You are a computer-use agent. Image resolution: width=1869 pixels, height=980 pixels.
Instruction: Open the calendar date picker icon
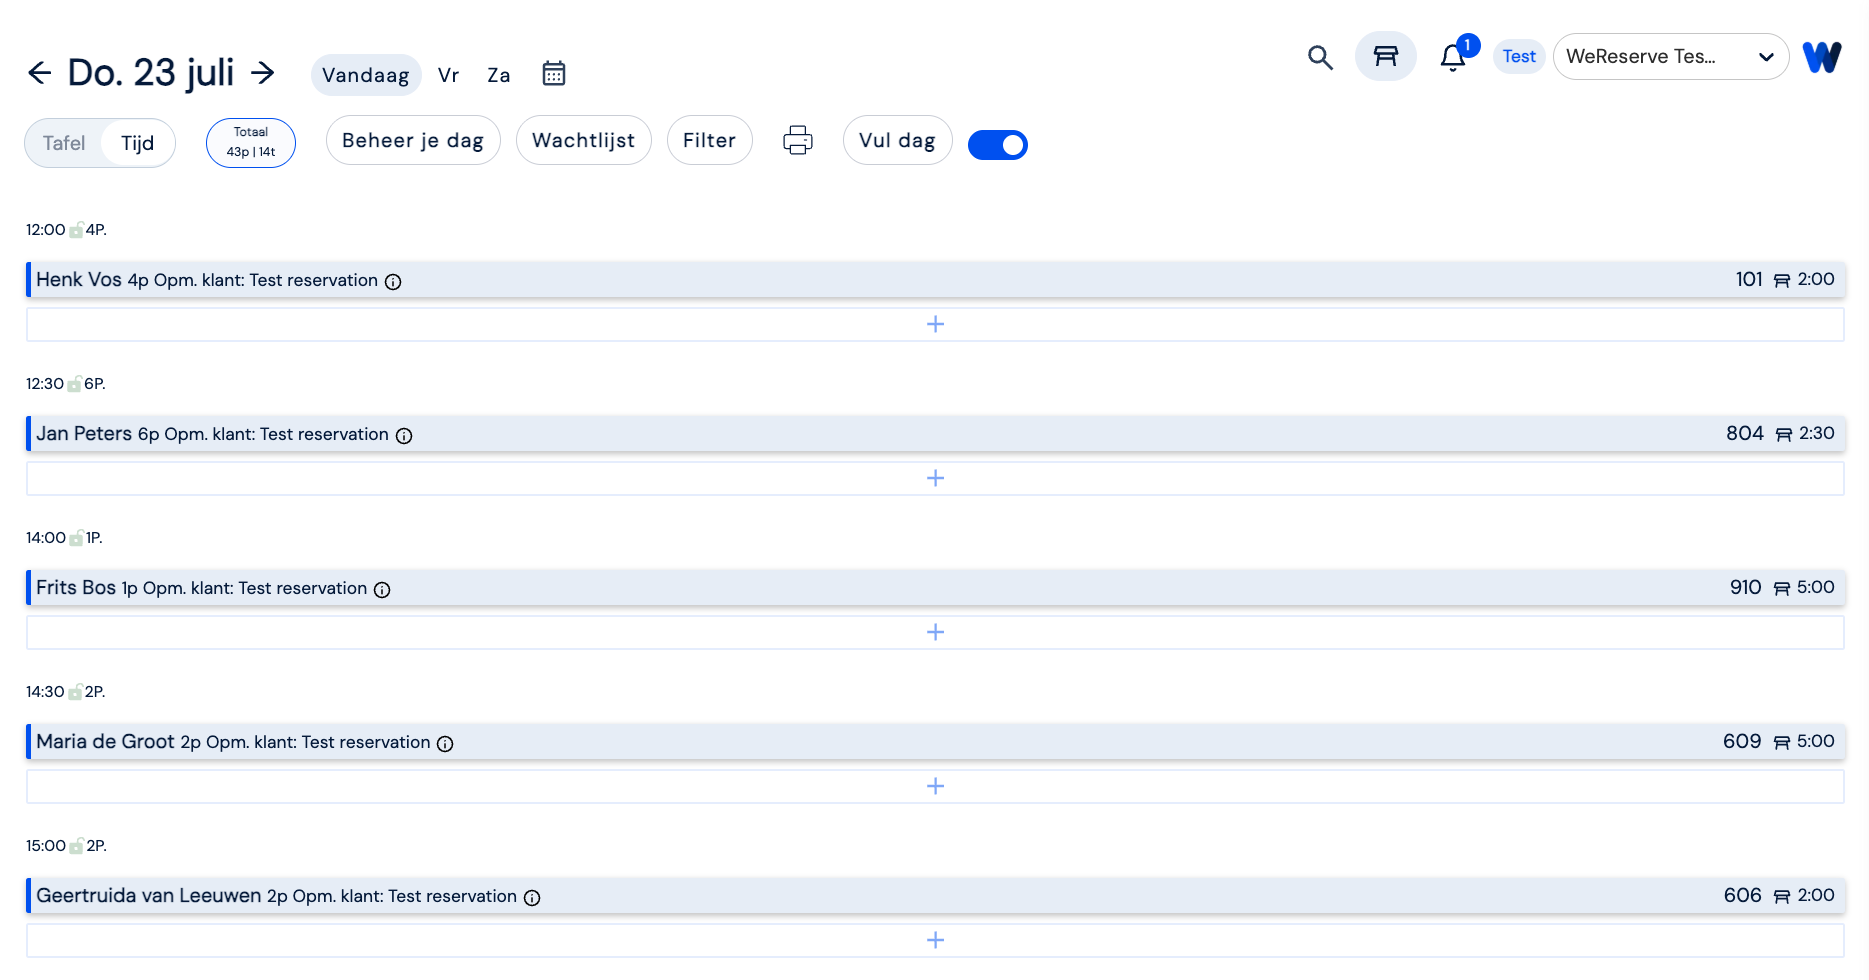coord(554,74)
